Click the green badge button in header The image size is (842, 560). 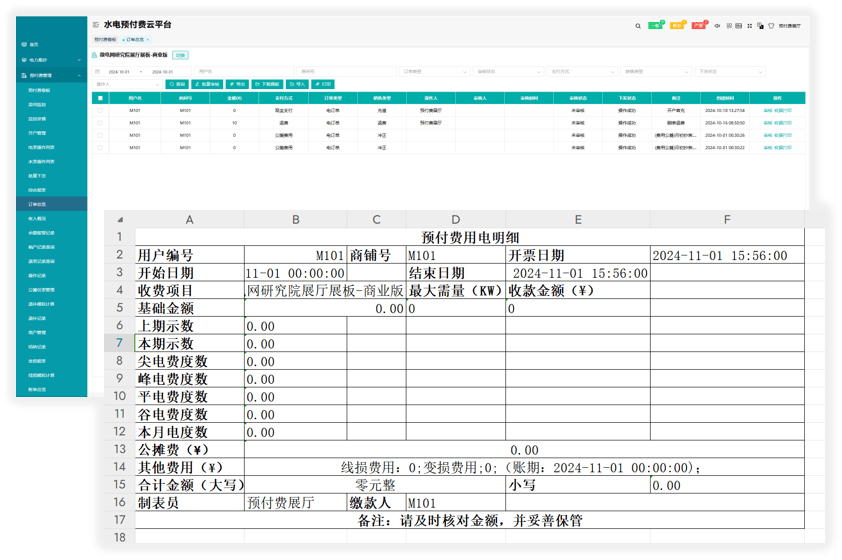click(x=656, y=26)
